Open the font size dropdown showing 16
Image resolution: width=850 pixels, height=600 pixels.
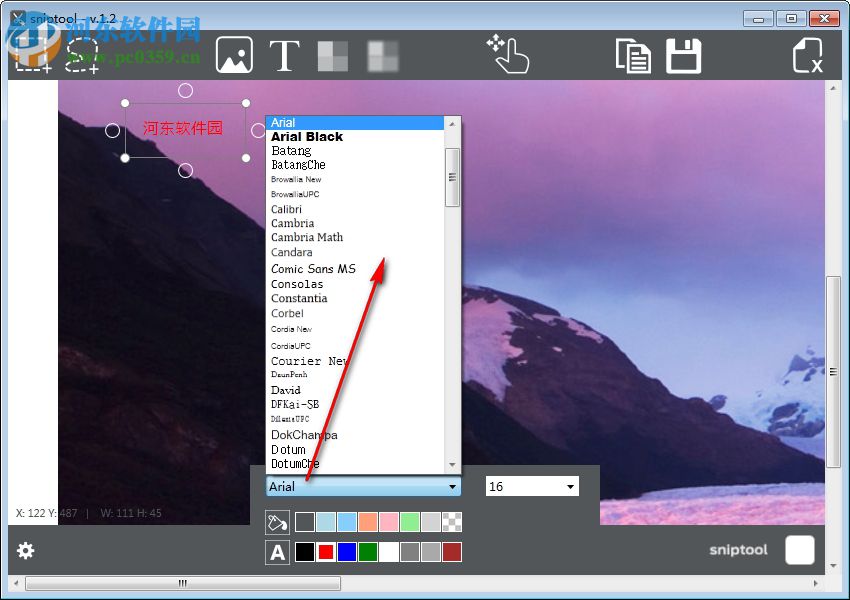532,486
